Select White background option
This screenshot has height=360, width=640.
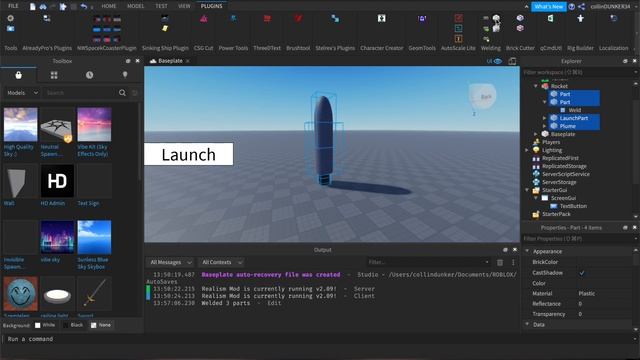(x=45, y=325)
